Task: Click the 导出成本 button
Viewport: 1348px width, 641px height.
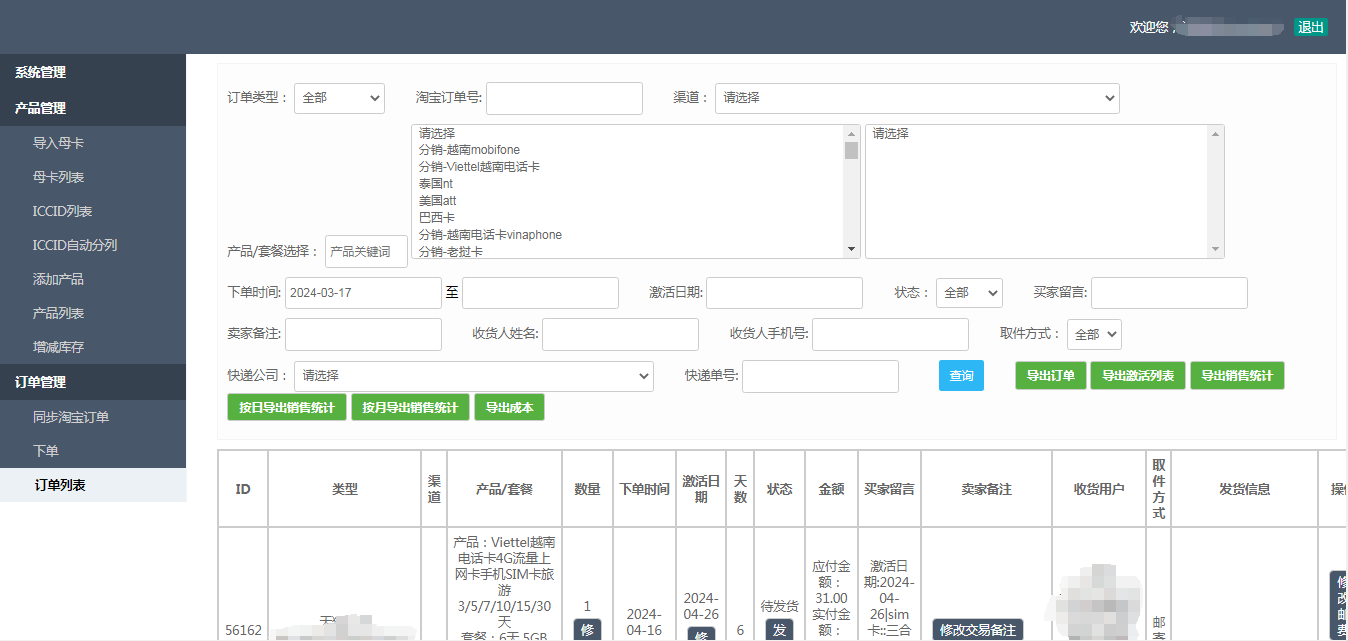Action: (509, 407)
